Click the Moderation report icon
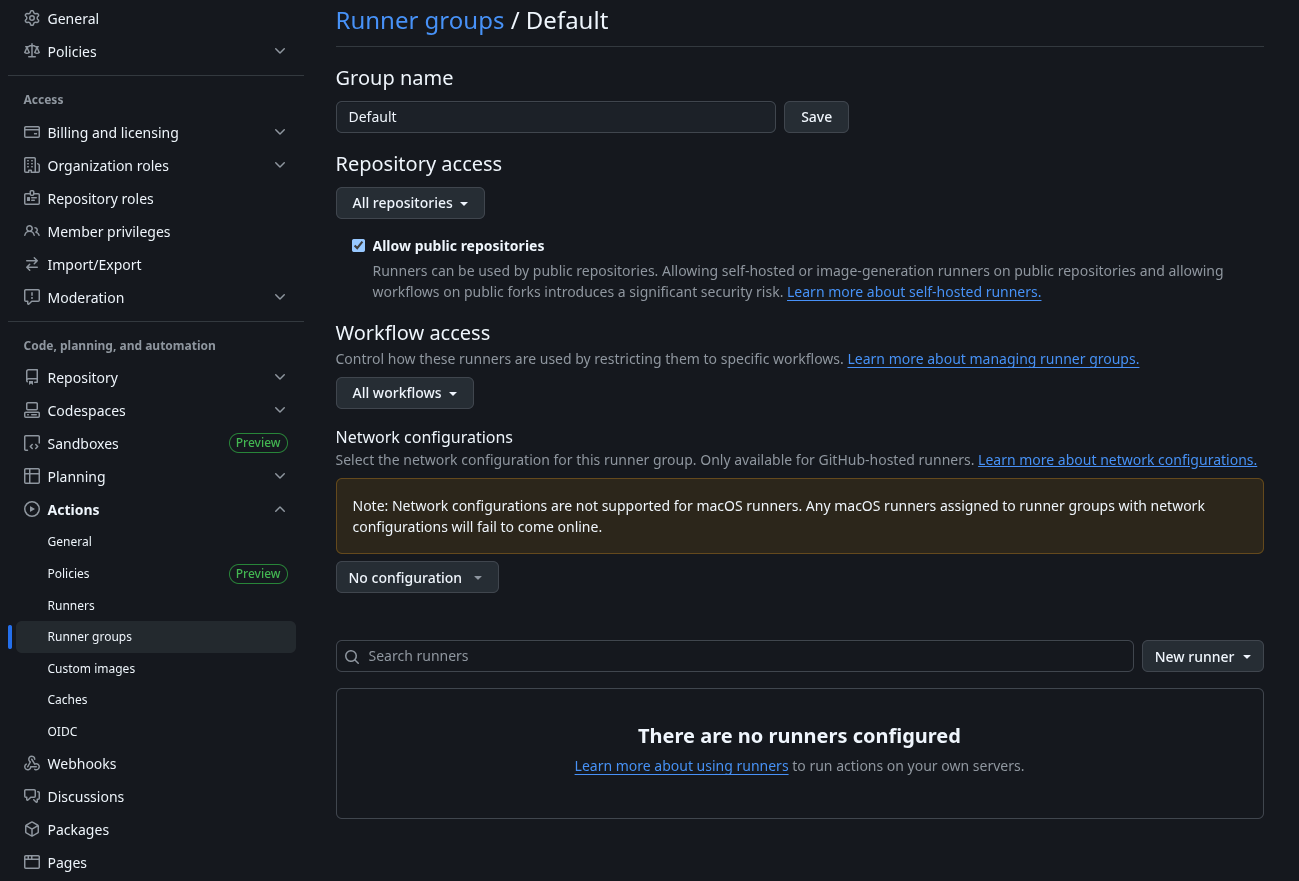This screenshot has height=881, width=1299. pos(32,298)
